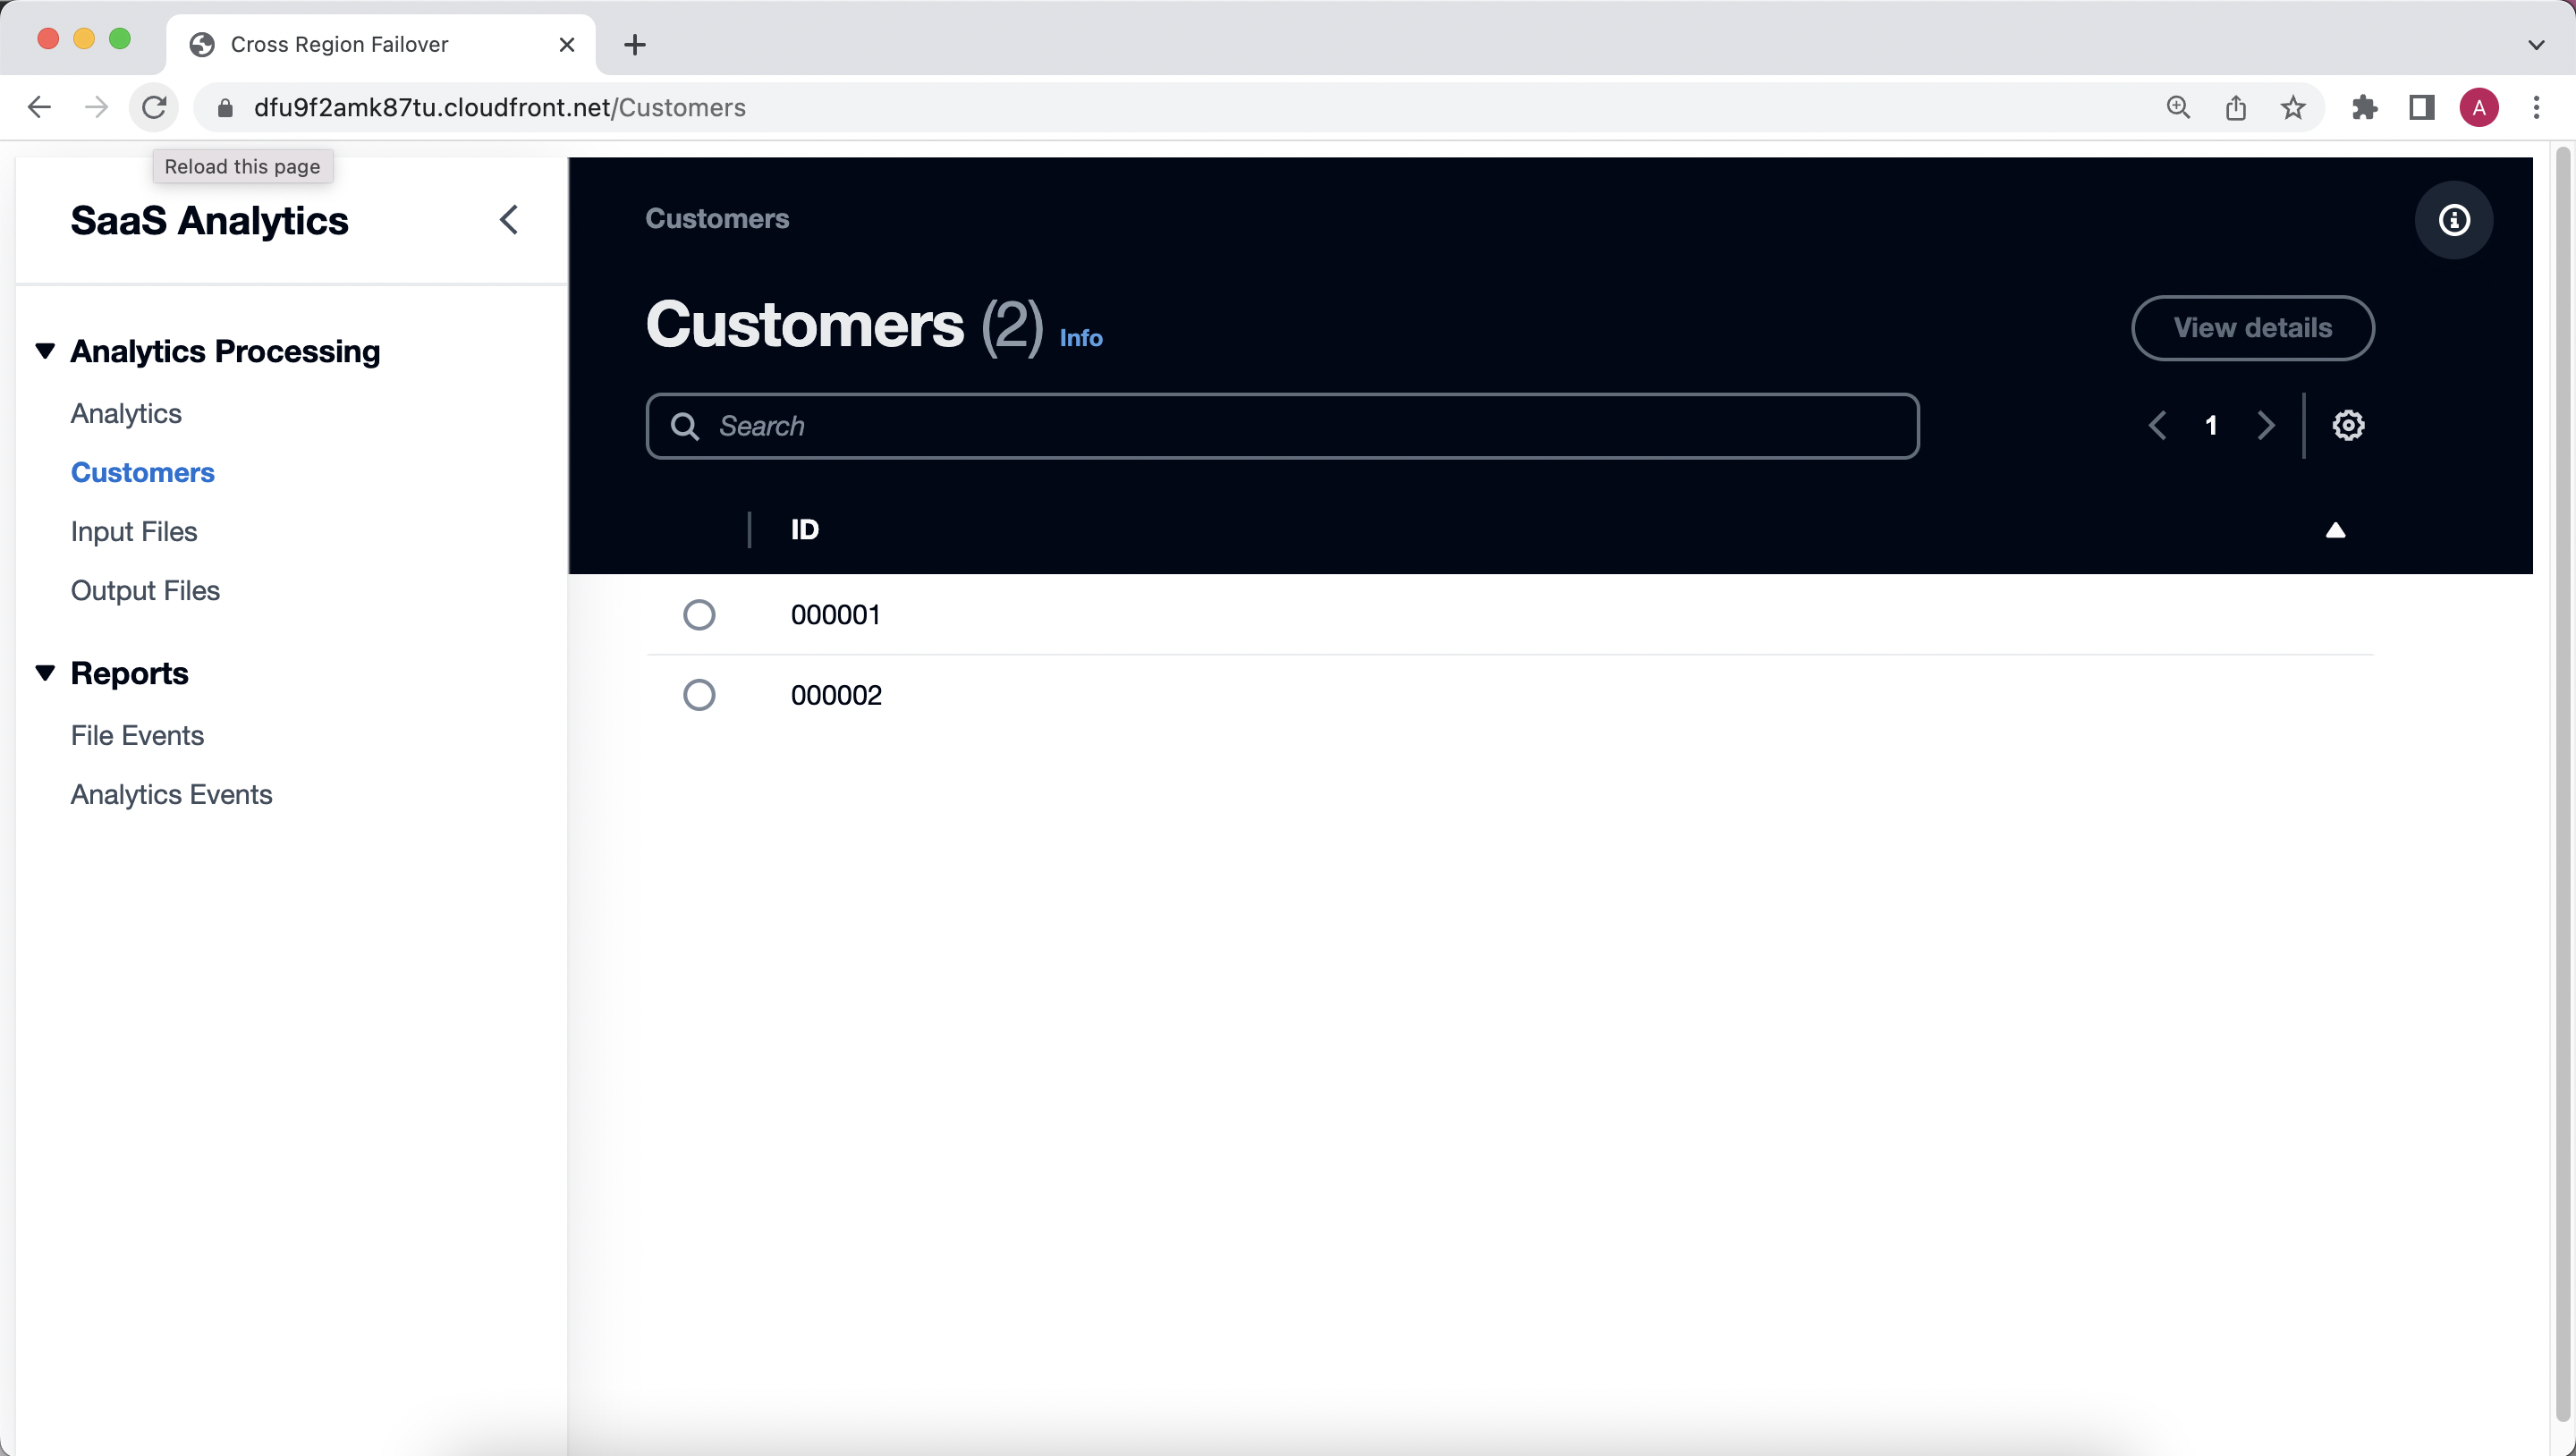This screenshot has height=1456, width=2576.
Task: Select customer 000002 radio button
Action: tap(699, 694)
